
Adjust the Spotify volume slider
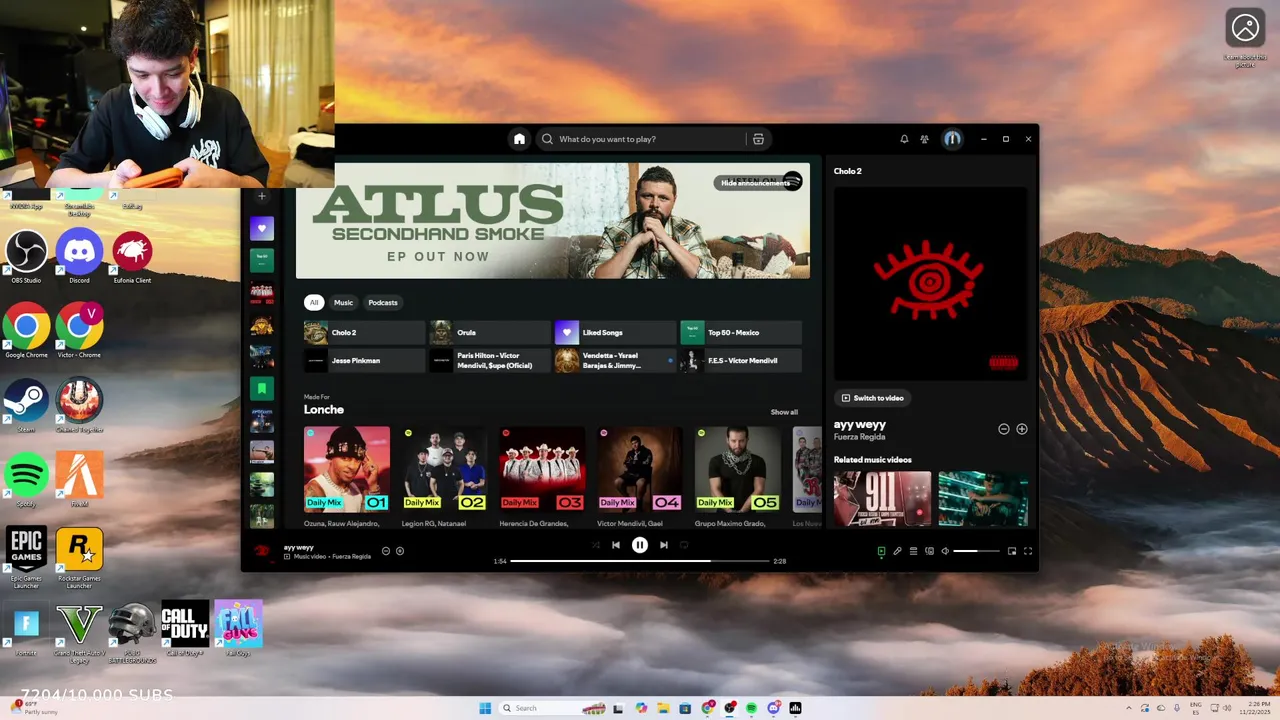pos(976,551)
